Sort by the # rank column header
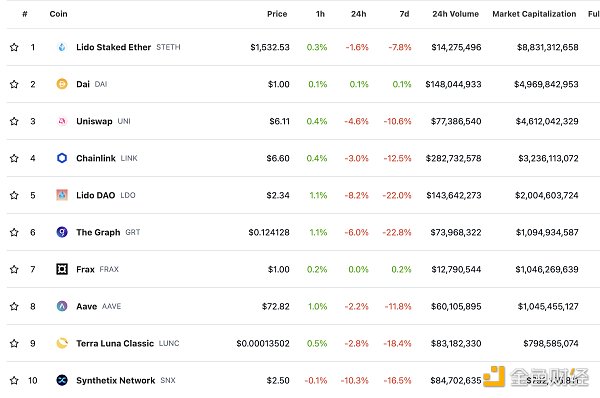 [x=25, y=14]
